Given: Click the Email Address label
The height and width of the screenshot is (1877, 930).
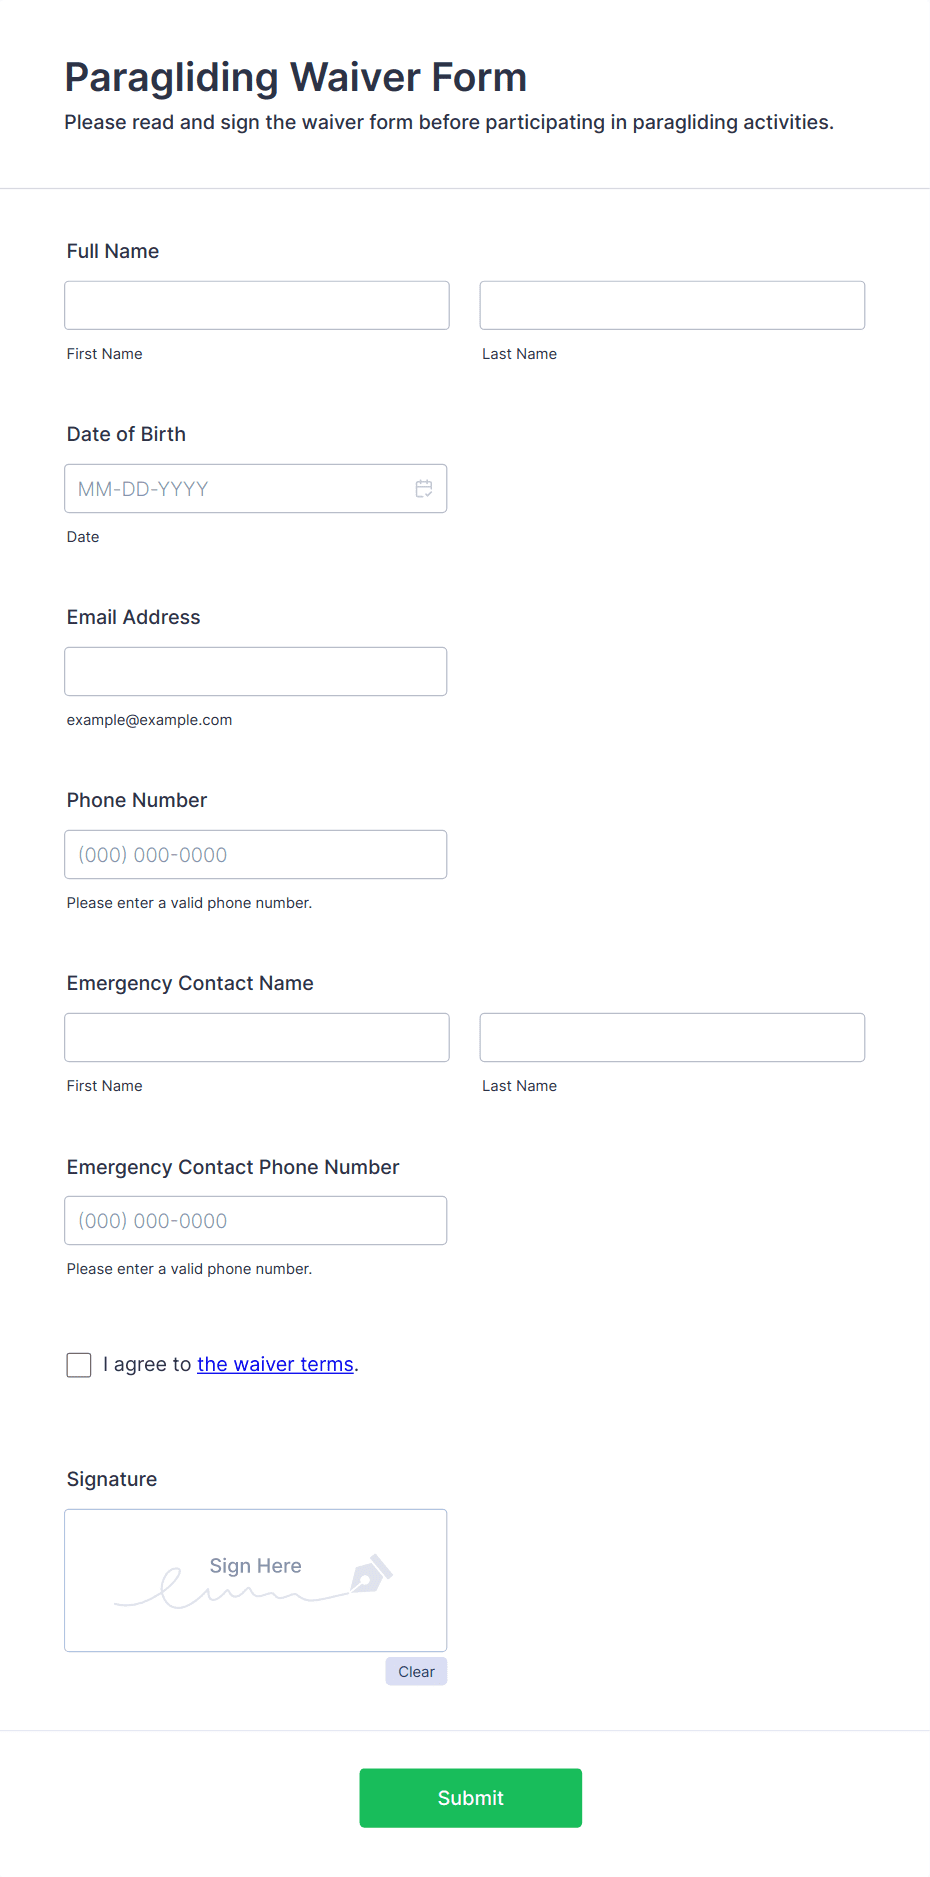Looking at the screenshot, I should coord(134,617).
